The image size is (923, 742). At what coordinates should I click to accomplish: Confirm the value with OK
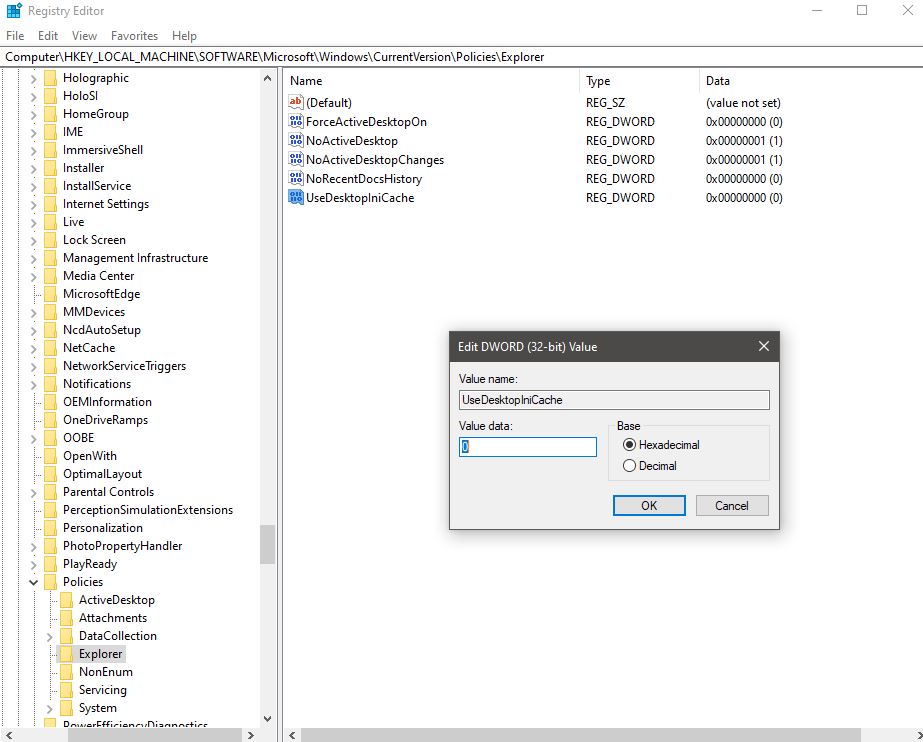click(x=648, y=505)
